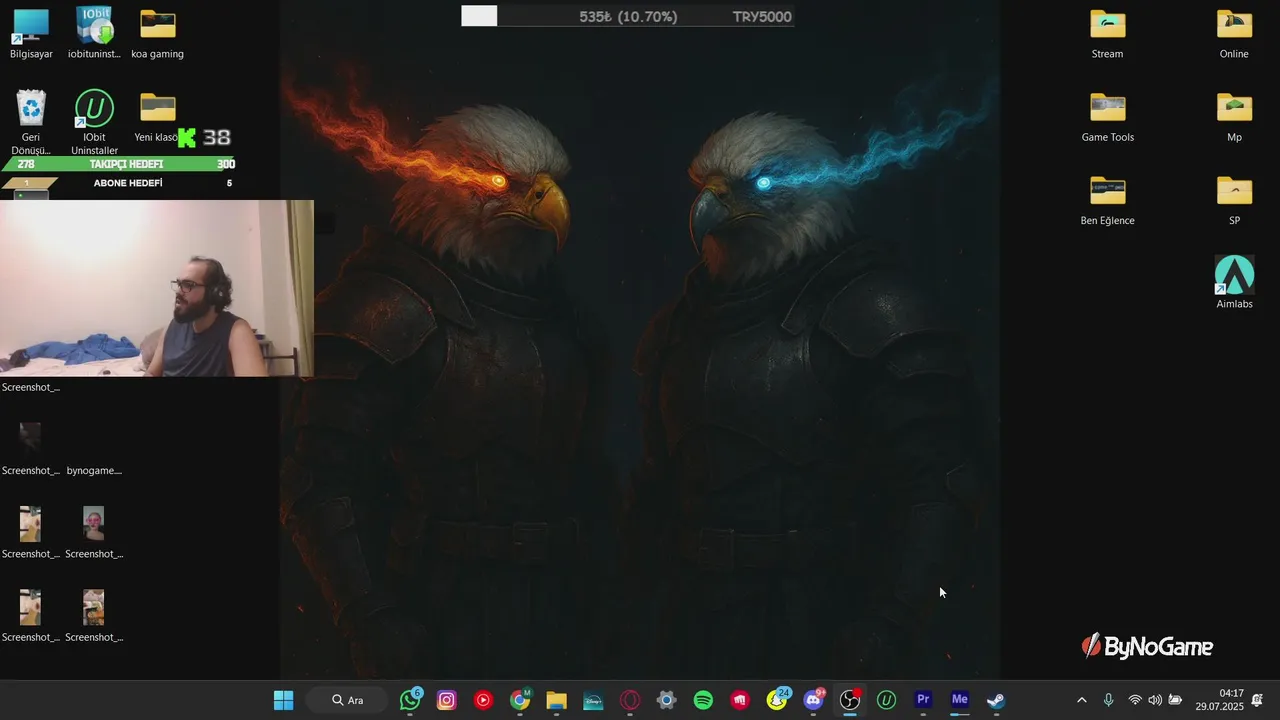Open Adobe Media Encoder from taskbar
The image size is (1280, 720).
click(x=960, y=700)
